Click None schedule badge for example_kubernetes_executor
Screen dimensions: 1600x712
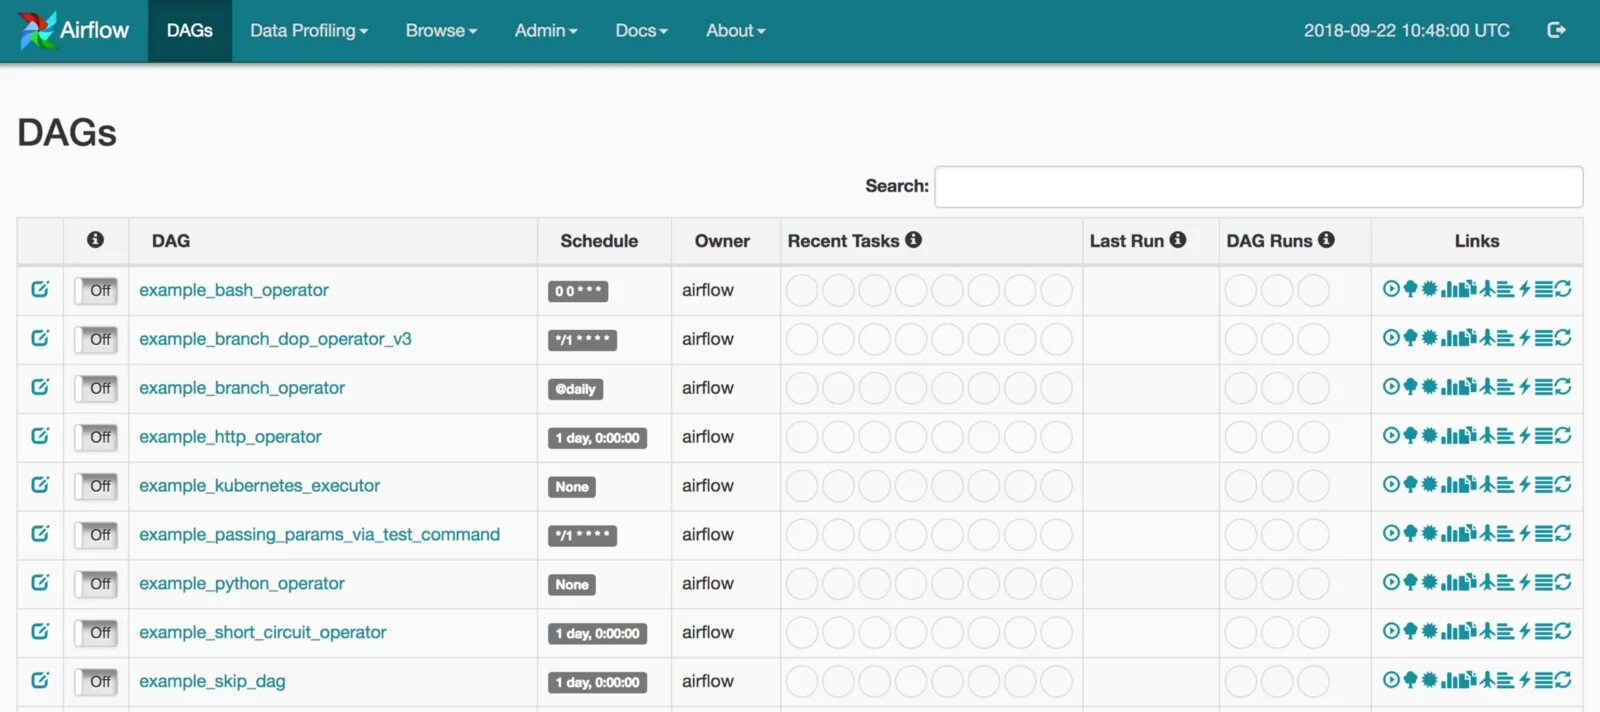(x=572, y=487)
